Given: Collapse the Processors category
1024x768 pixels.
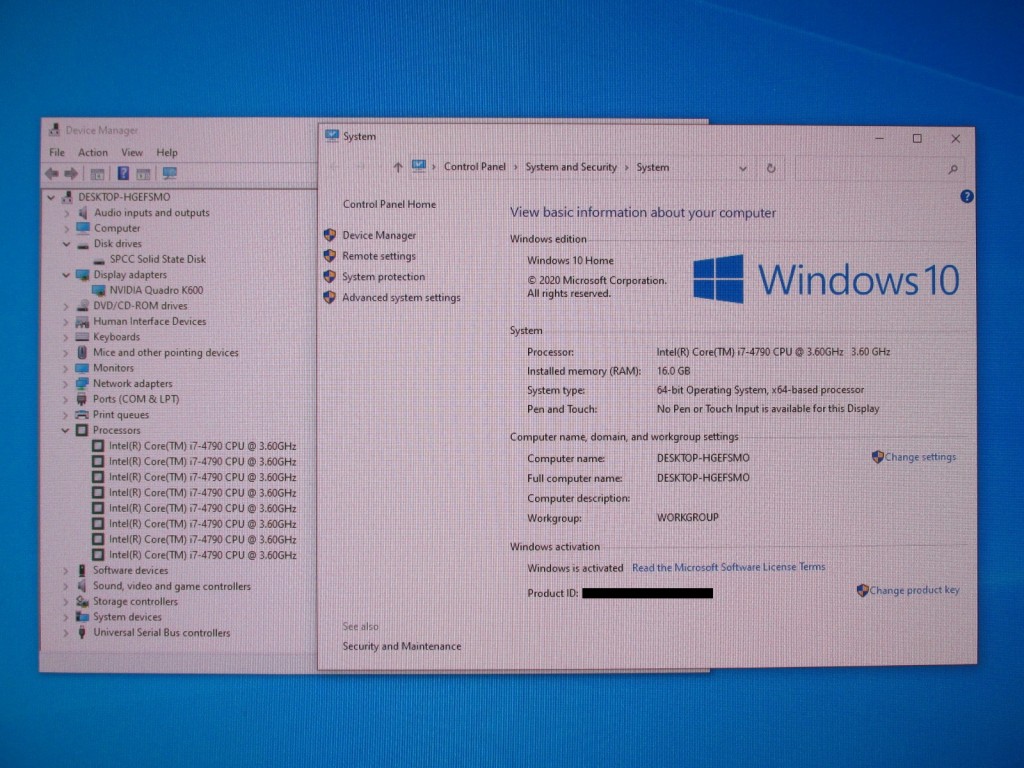Looking at the screenshot, I should [x=65, y=430].
